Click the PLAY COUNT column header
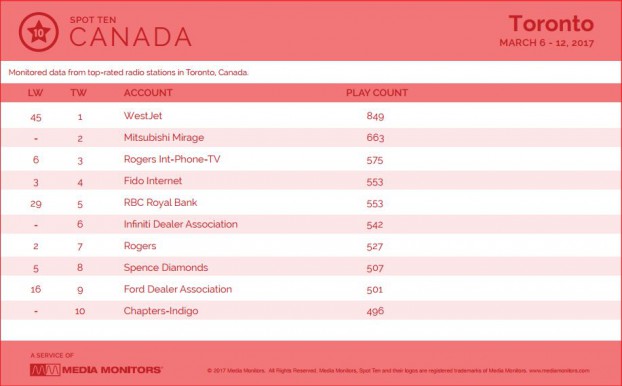622x386 pixels. coord(377,93)
